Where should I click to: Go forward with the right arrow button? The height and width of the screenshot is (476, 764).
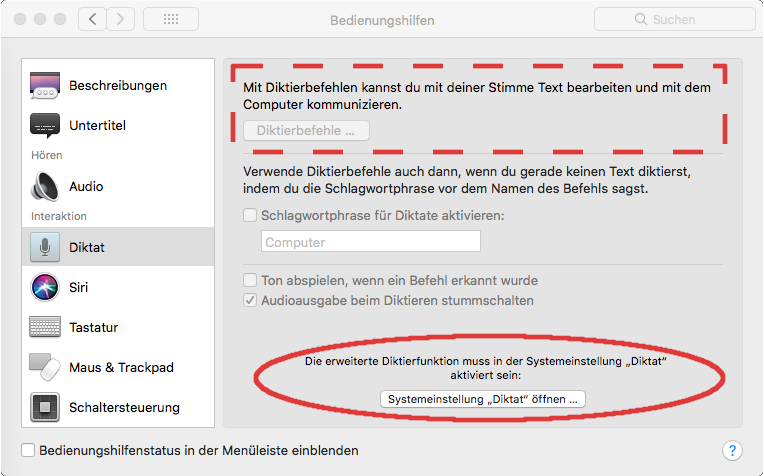pos(120,19)
